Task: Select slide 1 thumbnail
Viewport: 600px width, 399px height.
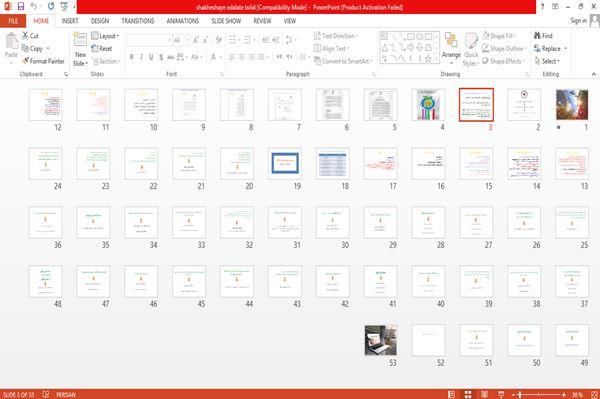Action: point(572,104)
